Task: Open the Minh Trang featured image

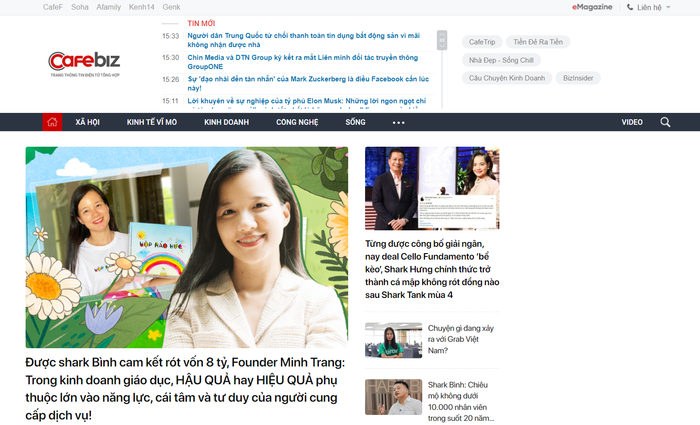Action: [x=187, y=247]
